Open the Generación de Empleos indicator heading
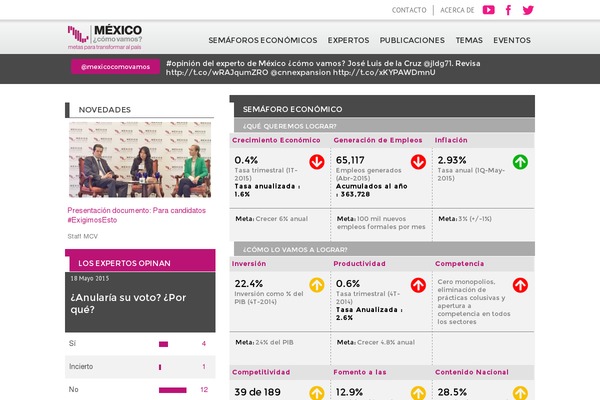Image resolution: width=600 pixels, height=400 pixels. pyautogui.click(x=378, y=140)
